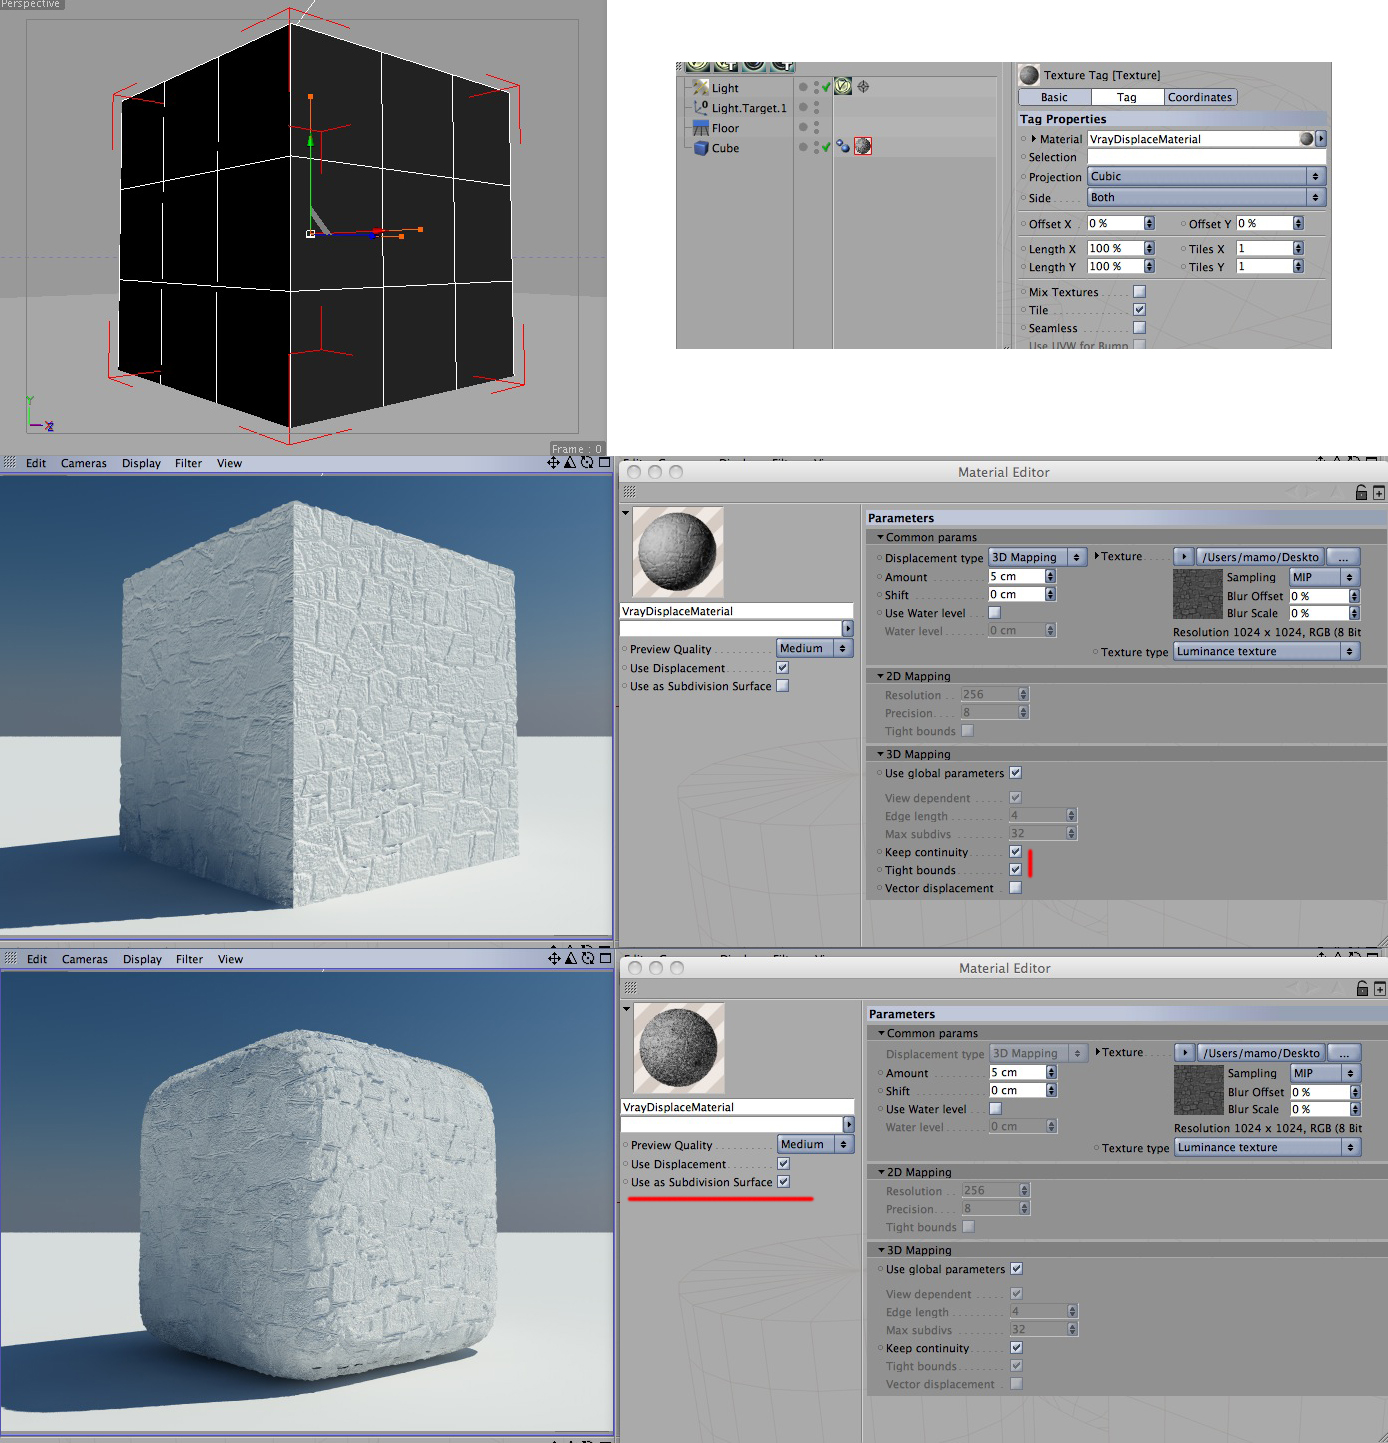This screenshot has height=1443, width=1388.
Task: Click lock icon in upper Material Editor
Action: point(1361,492)
